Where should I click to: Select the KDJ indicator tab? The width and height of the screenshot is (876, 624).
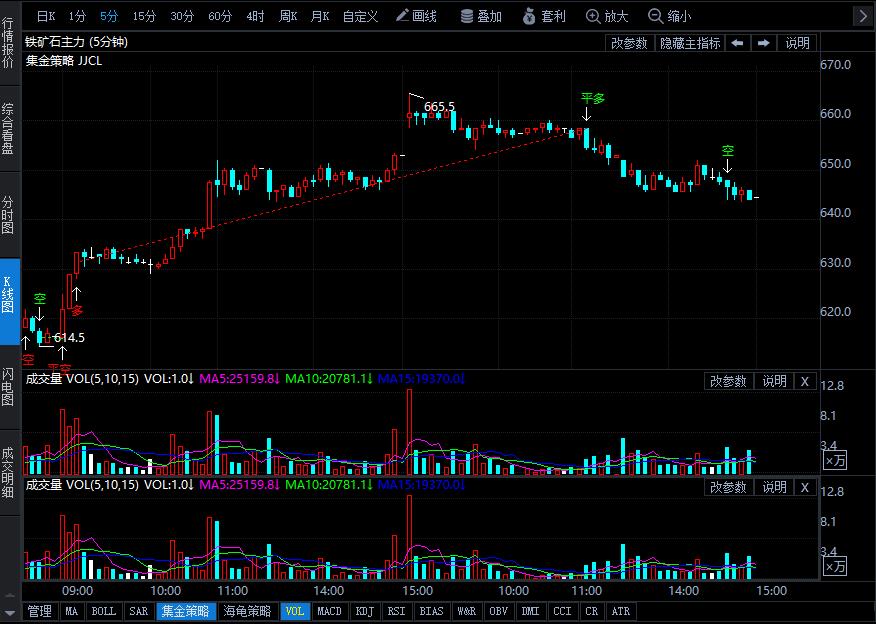pos(364,611)
